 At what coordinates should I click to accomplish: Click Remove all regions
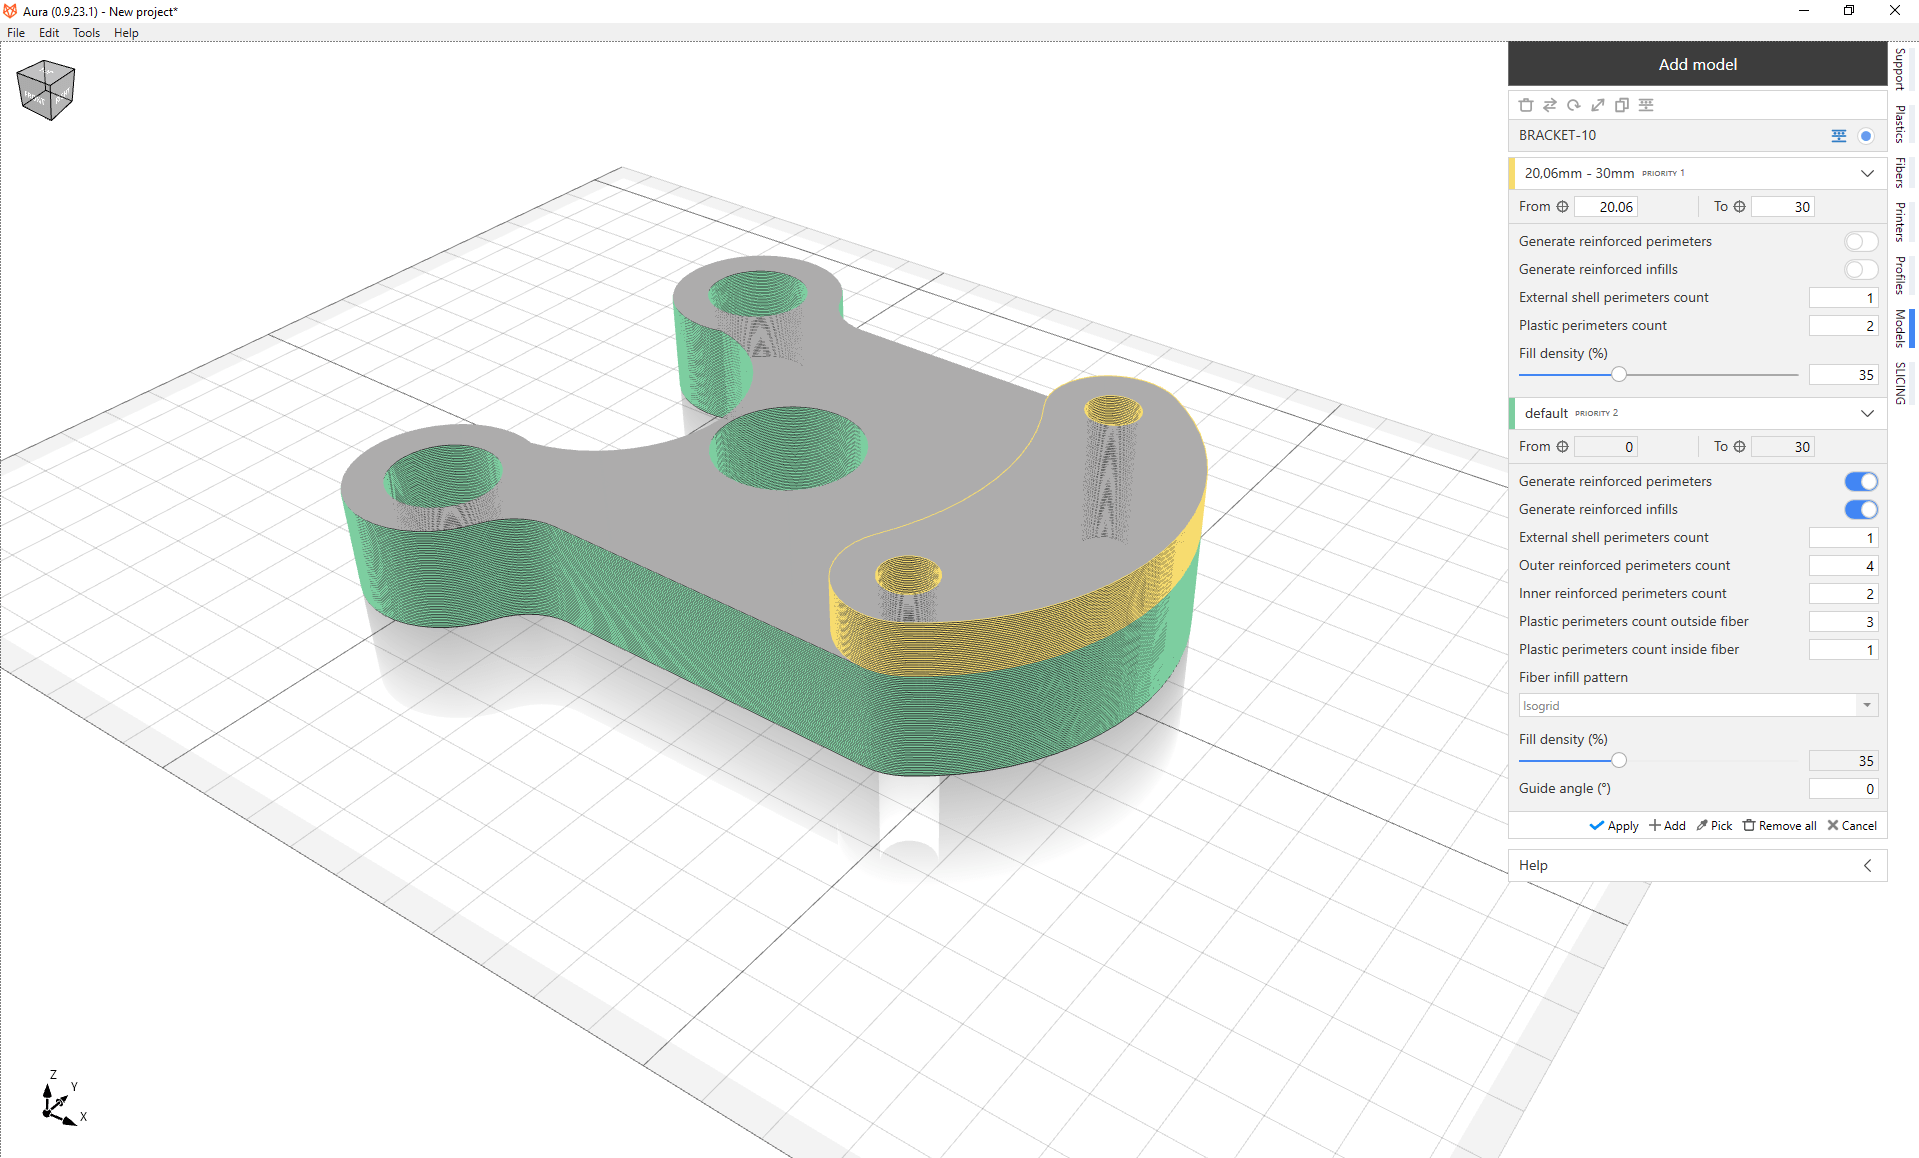coord(1779,826)
